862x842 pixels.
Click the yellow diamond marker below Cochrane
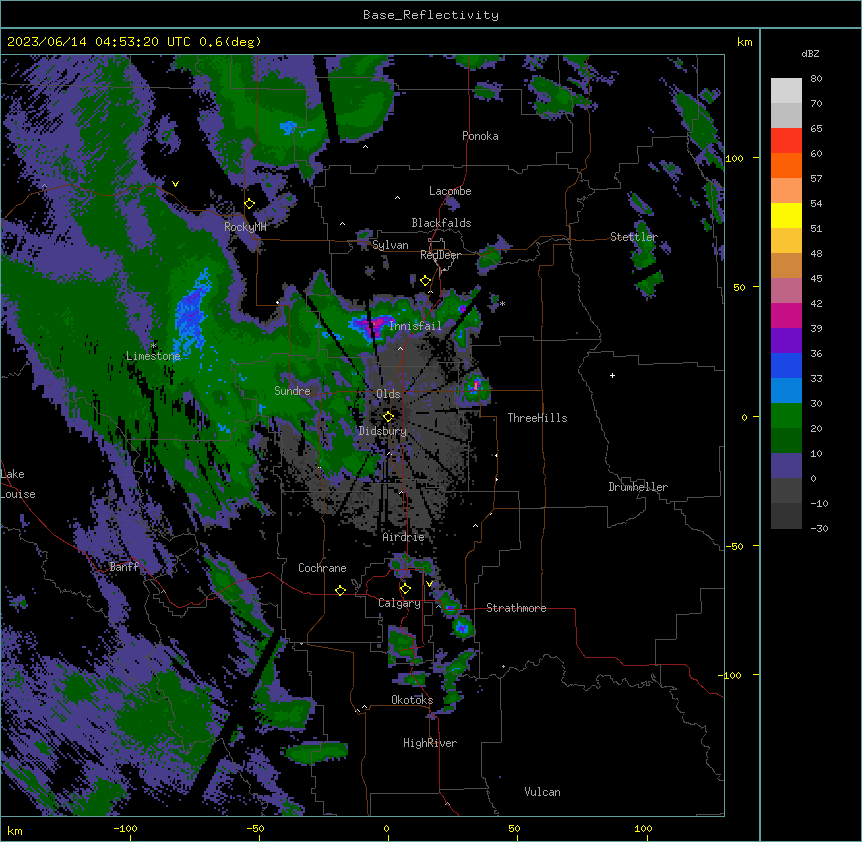tap(340, 590)
